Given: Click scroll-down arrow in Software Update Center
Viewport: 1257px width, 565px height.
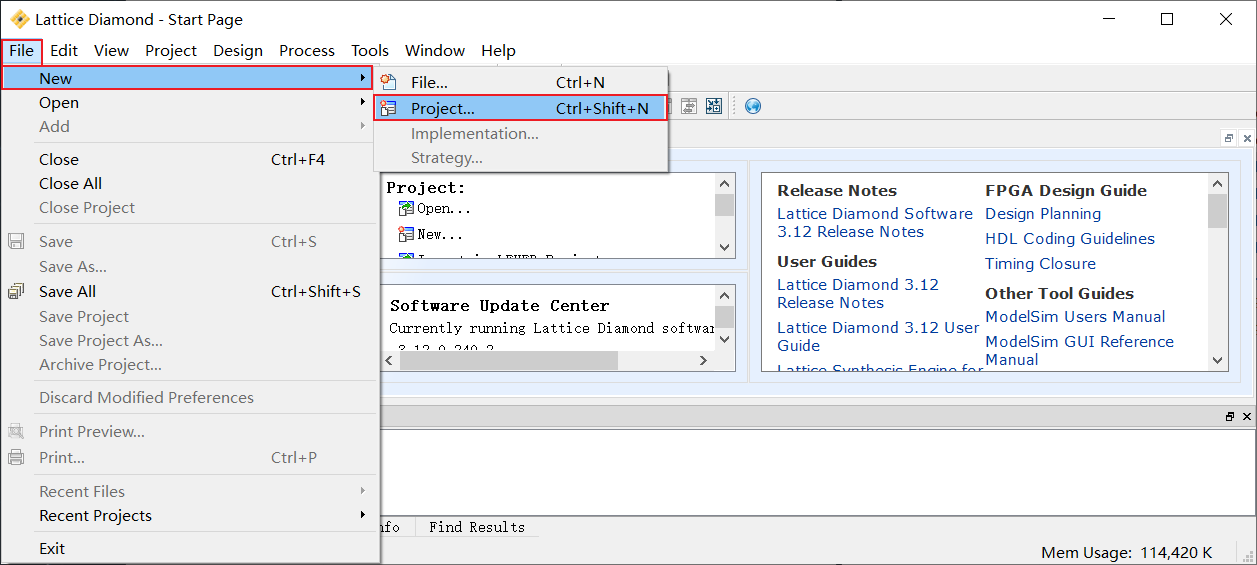Looking at the screenshot, I should (724, 342).
